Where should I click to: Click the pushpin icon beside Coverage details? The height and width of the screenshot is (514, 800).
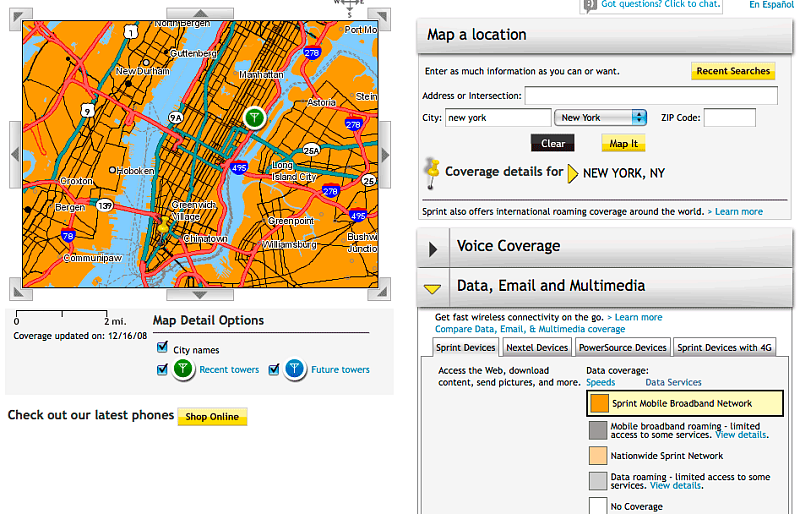tap(432, 174)
